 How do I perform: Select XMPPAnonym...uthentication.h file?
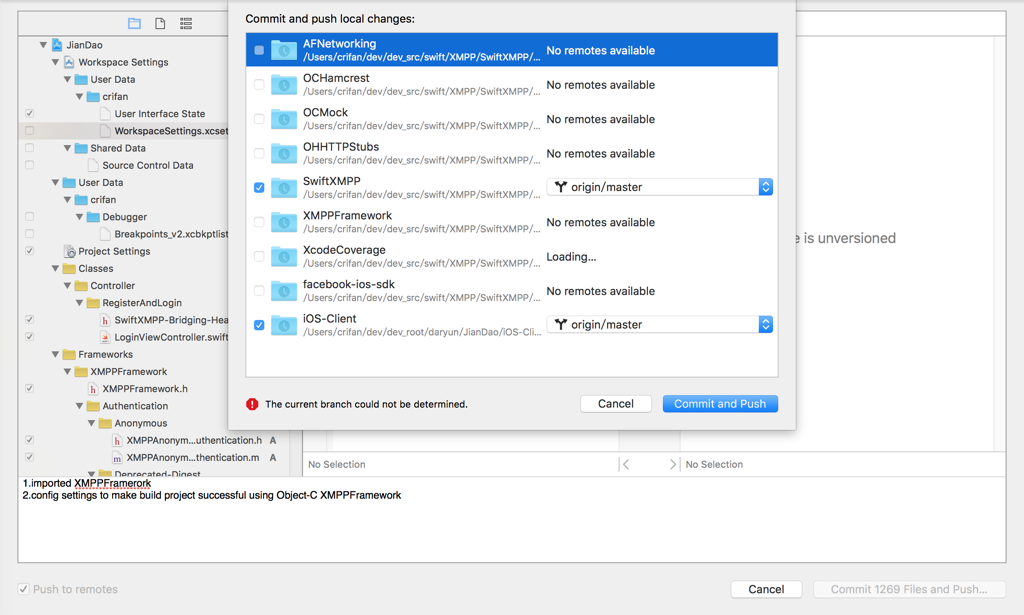[x=194, y=440]
